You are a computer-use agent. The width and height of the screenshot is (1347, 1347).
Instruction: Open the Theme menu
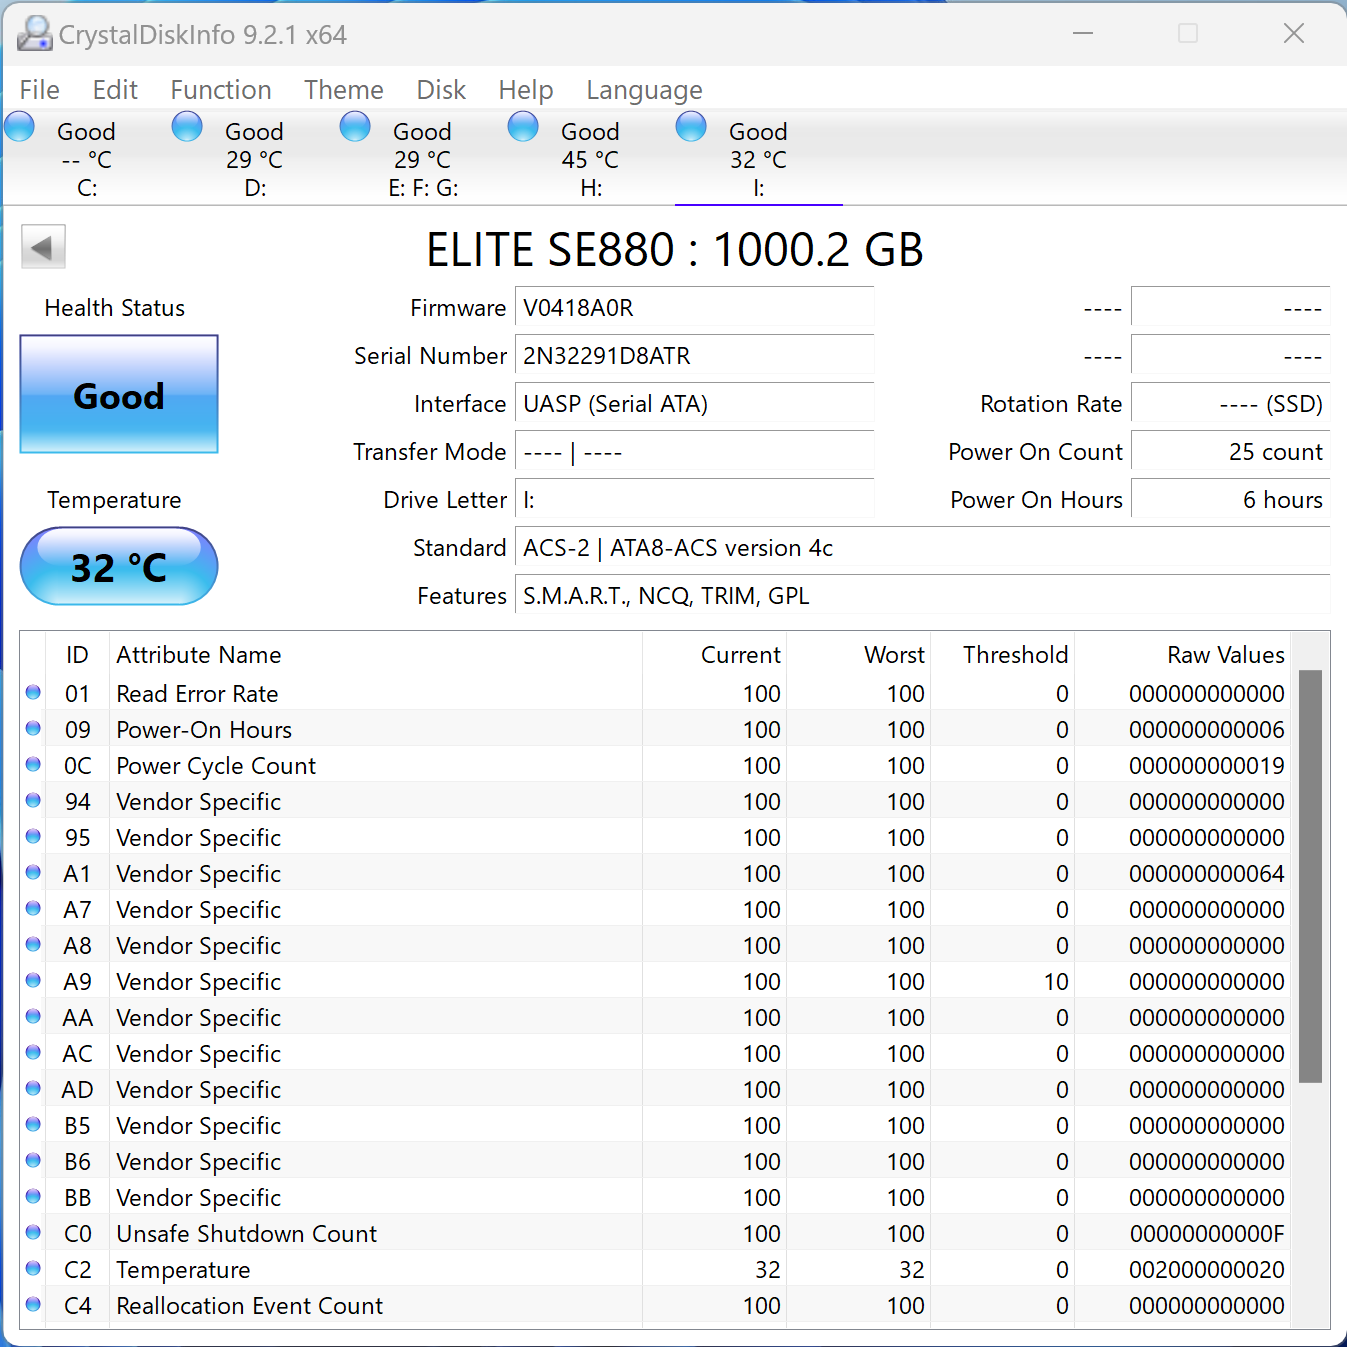click(x=344, y=90)
